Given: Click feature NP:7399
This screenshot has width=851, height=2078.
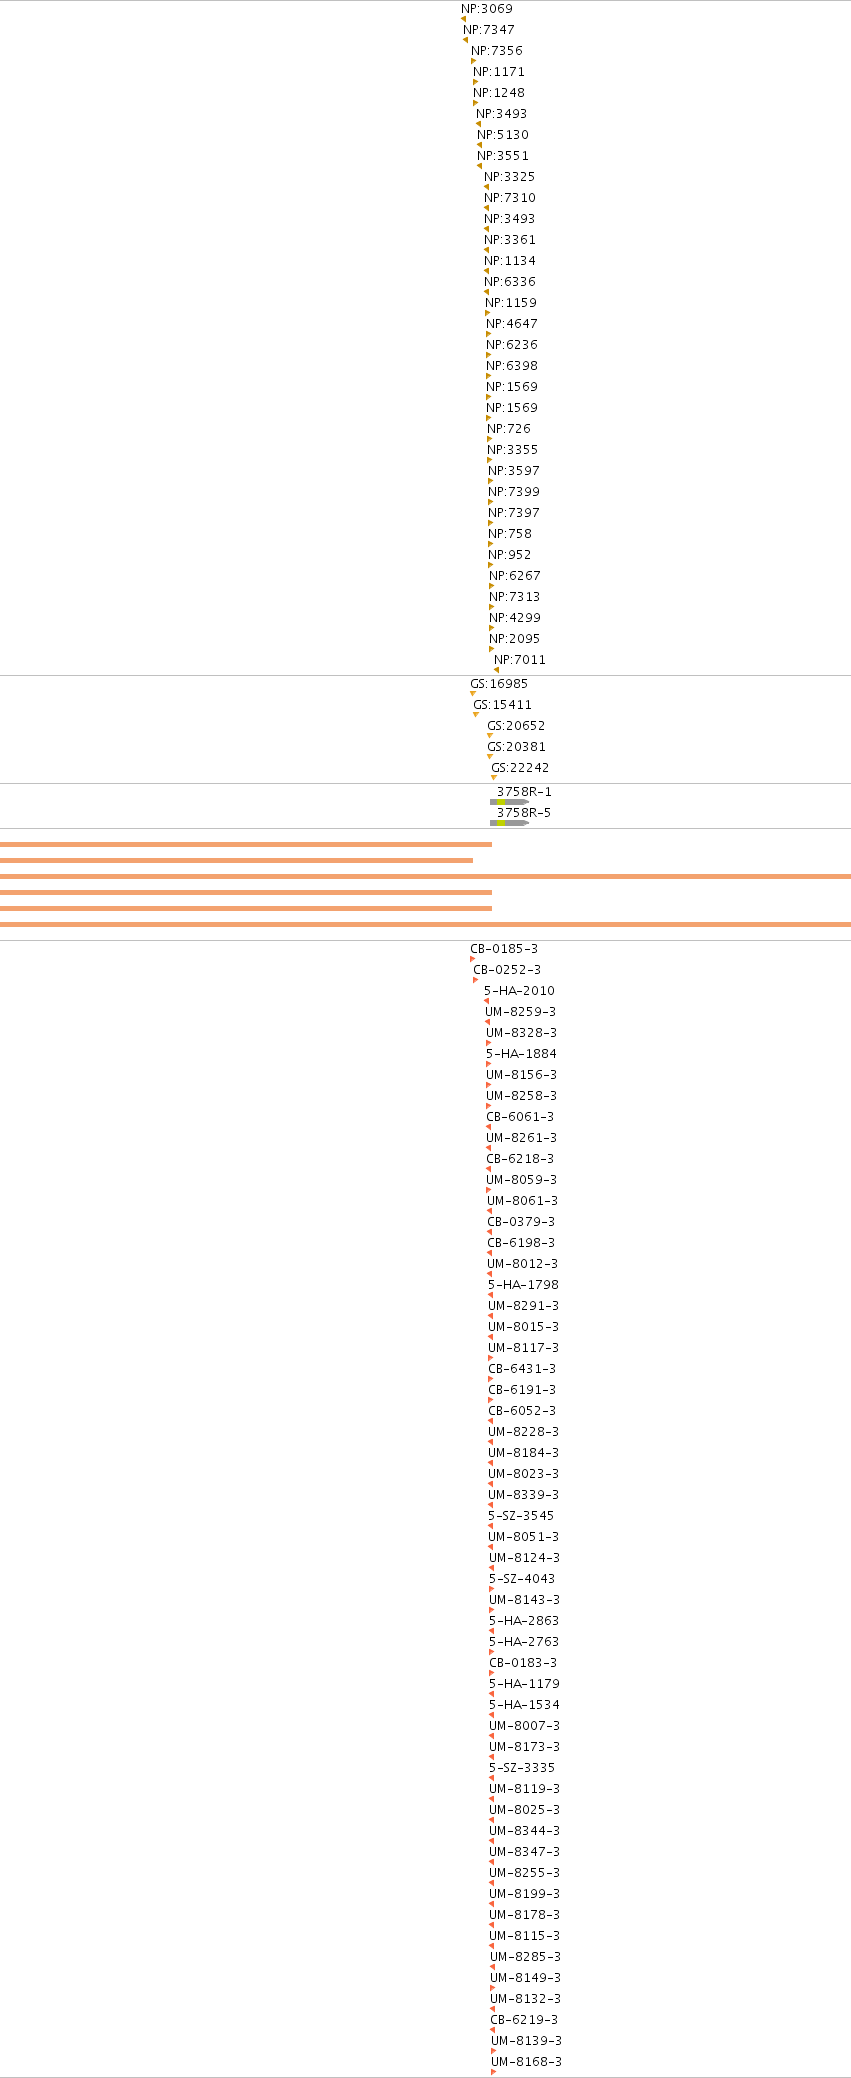Looking at the screenshot, I should pos(514,492).
